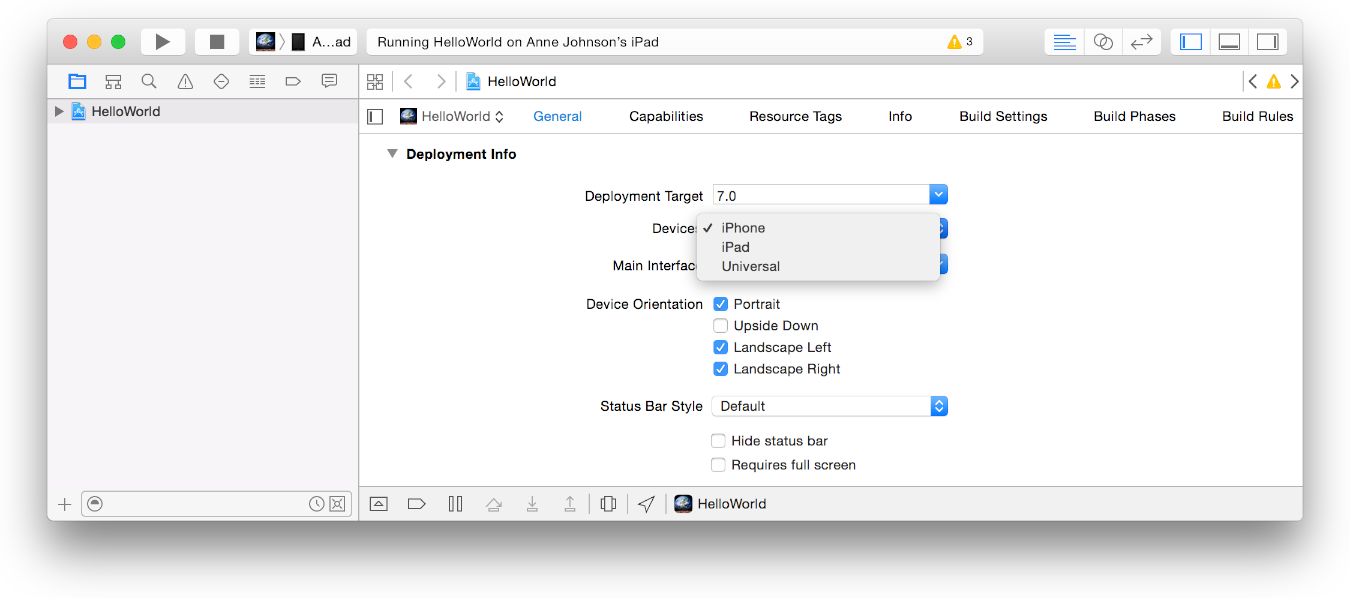Click the activity status field text
This screenshot has height=598, width=1350.
pos(518,42)
